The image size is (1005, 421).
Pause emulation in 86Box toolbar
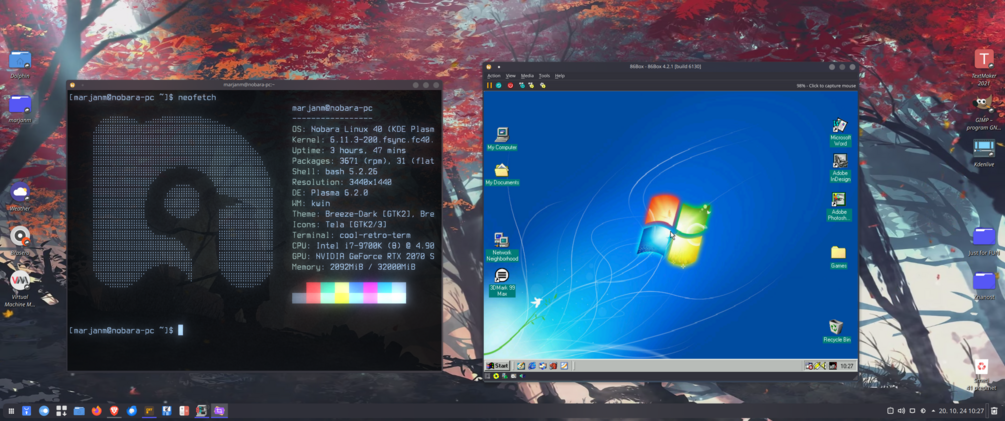coord(490,85)
